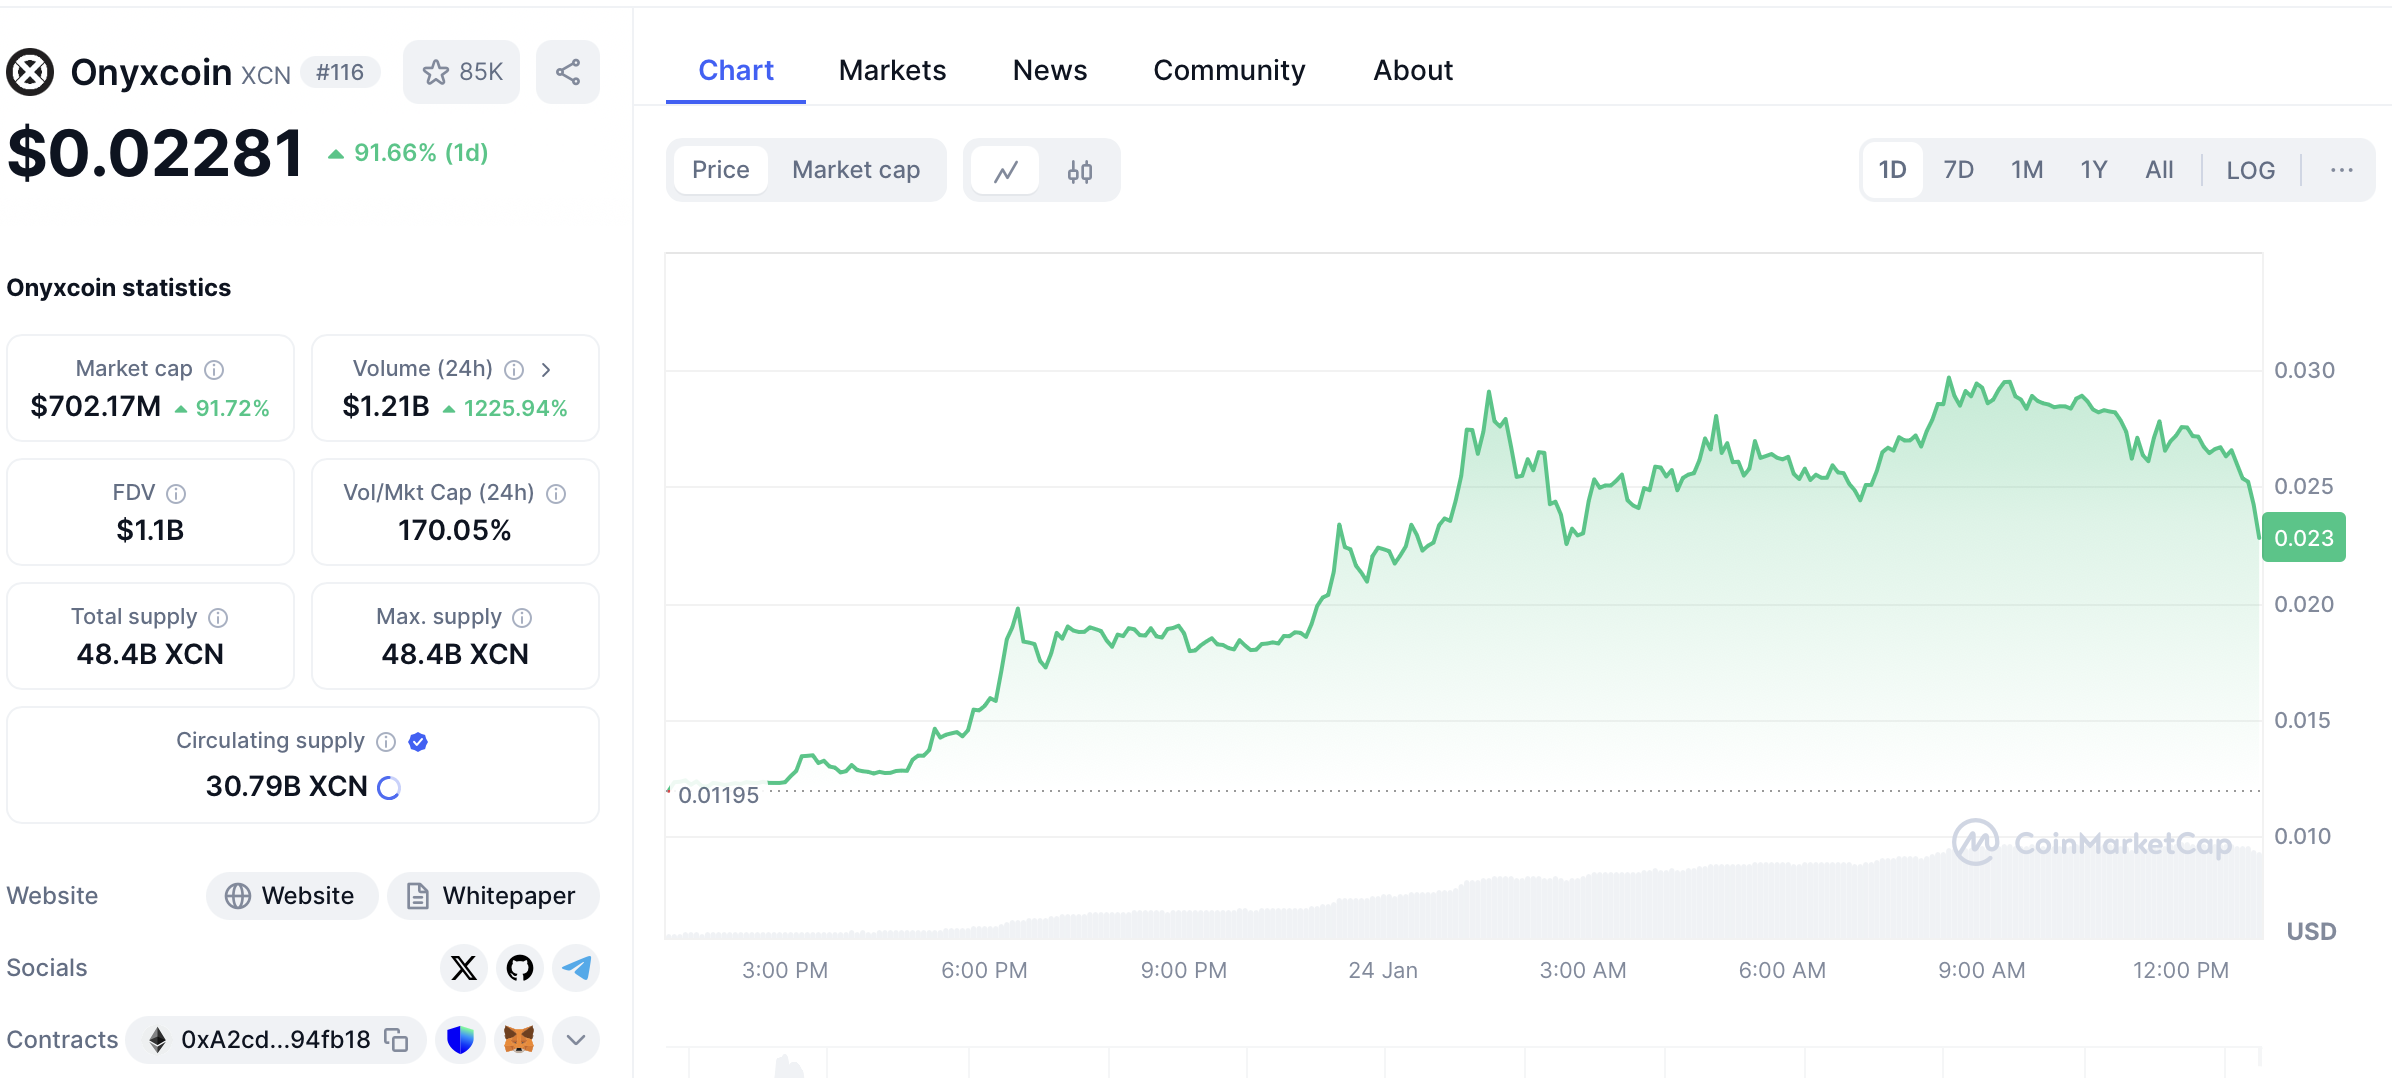Copy the contract address with the copy icon
Screen dimensions: 2392x1078
(x=397, y=1040)
